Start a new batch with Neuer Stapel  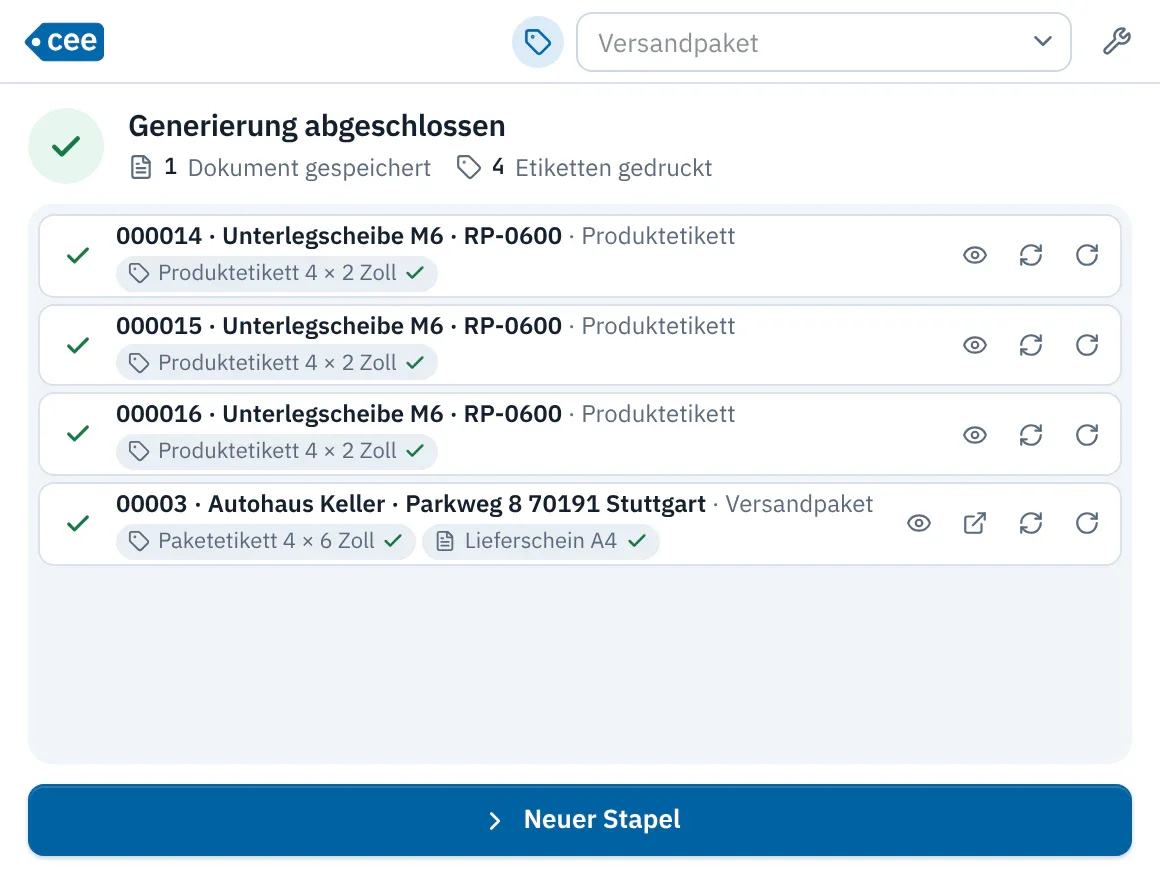tap(580, 820)
